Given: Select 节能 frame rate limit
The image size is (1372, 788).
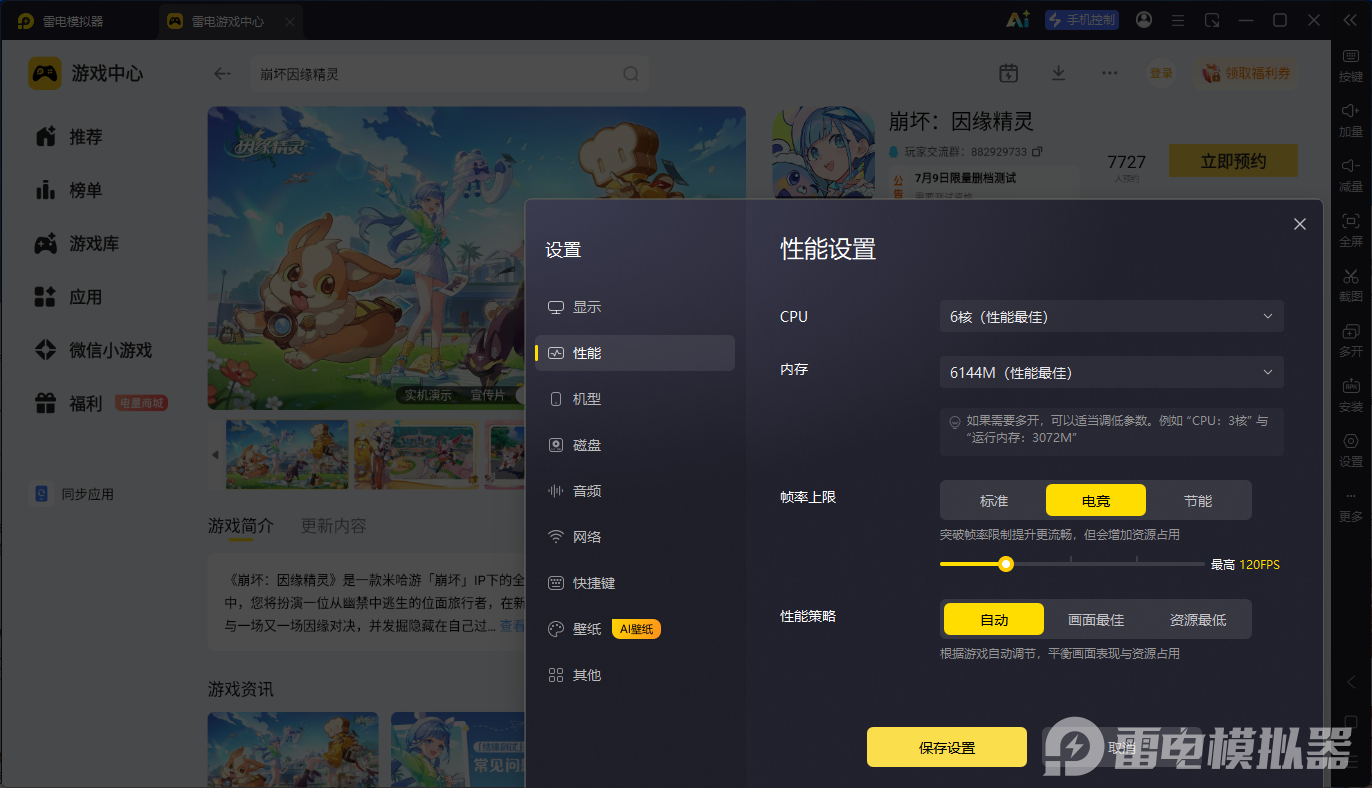Looking at the screenshot, I should (1198, 501).
